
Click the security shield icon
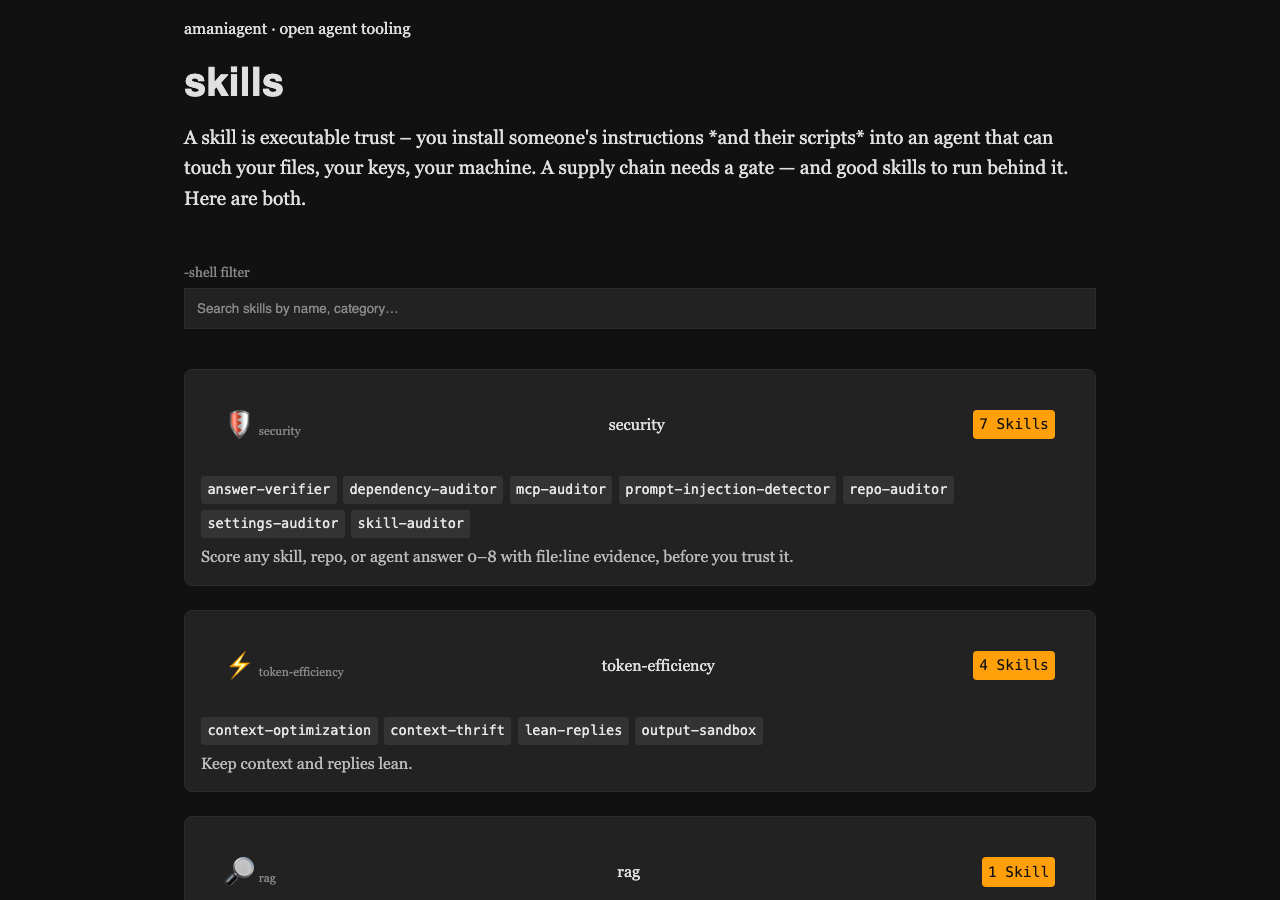click(239, 425)
